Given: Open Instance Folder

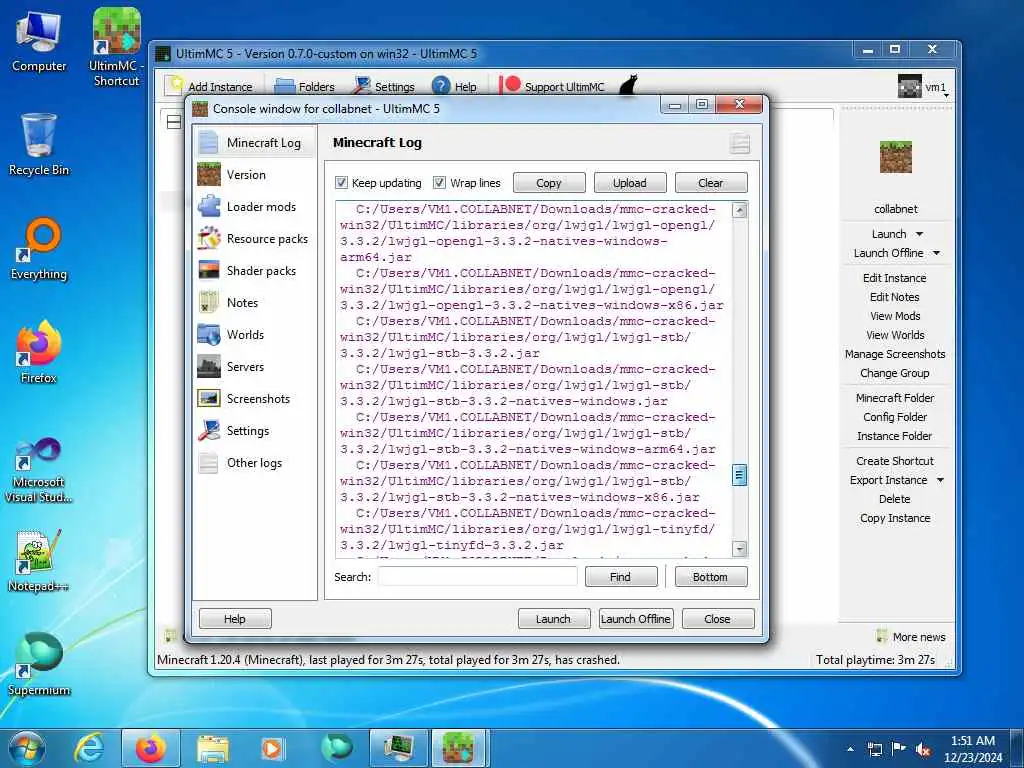Looking at the screenshot, I should (x=895, y=435).
